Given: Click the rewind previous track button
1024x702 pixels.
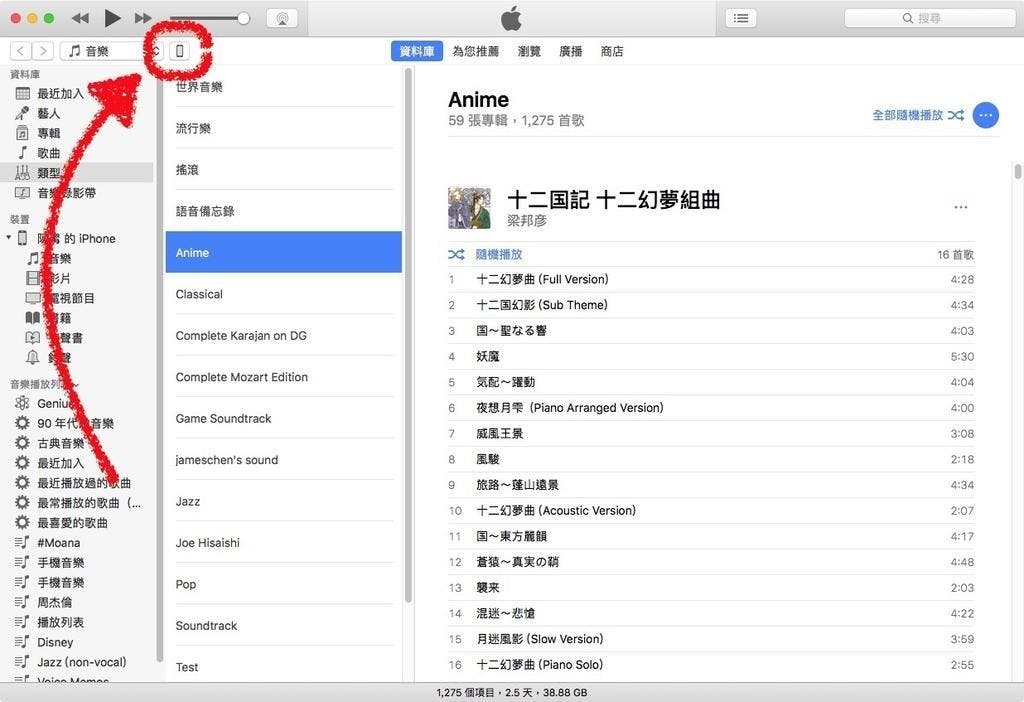Looking at the screenshot, I should tap(80, 18).
